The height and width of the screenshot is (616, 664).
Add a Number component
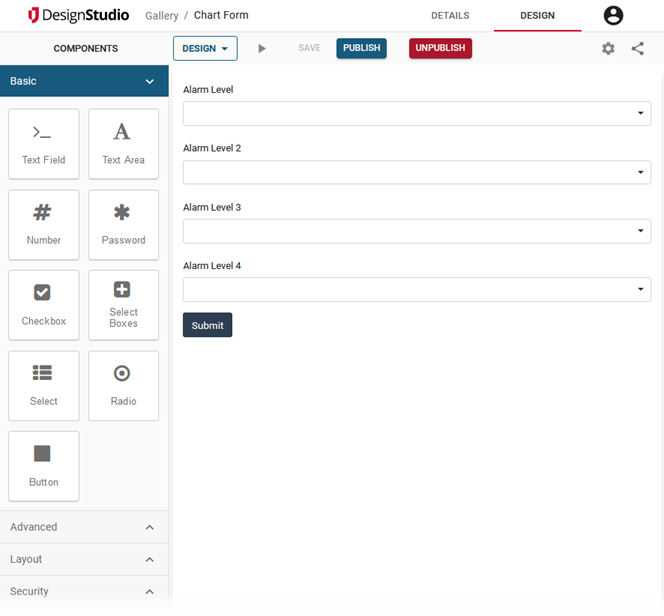coord(44,225)
